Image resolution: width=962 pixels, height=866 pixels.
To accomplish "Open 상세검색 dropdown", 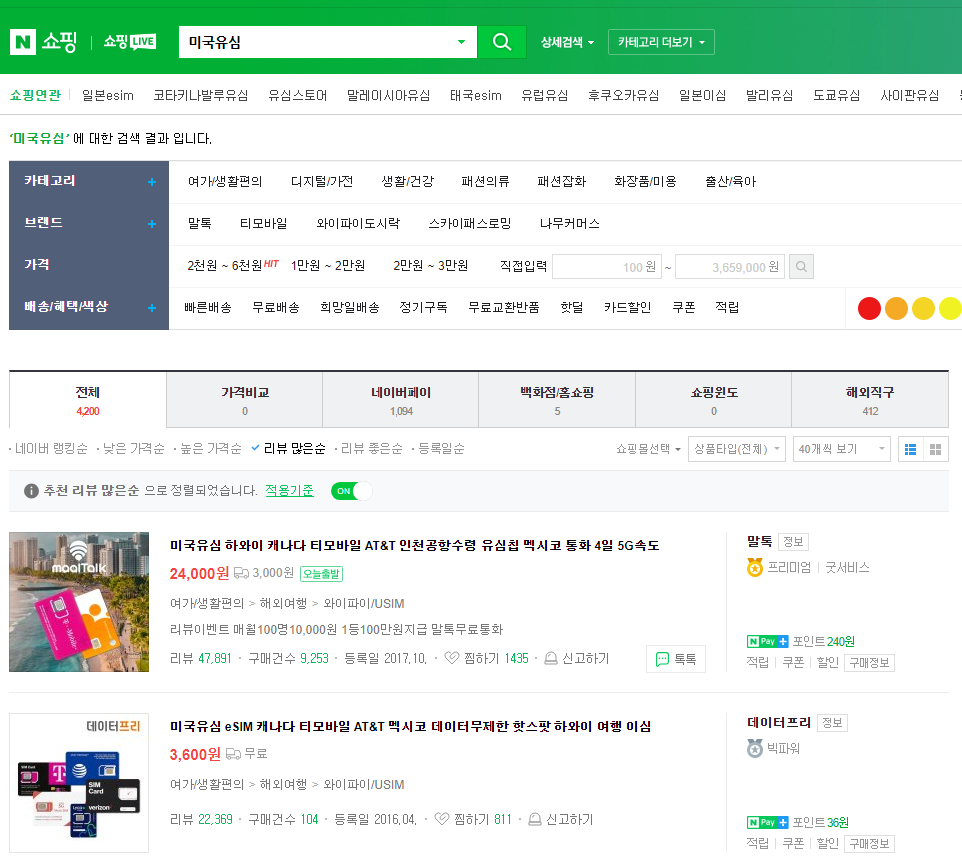I will [568, 42].
